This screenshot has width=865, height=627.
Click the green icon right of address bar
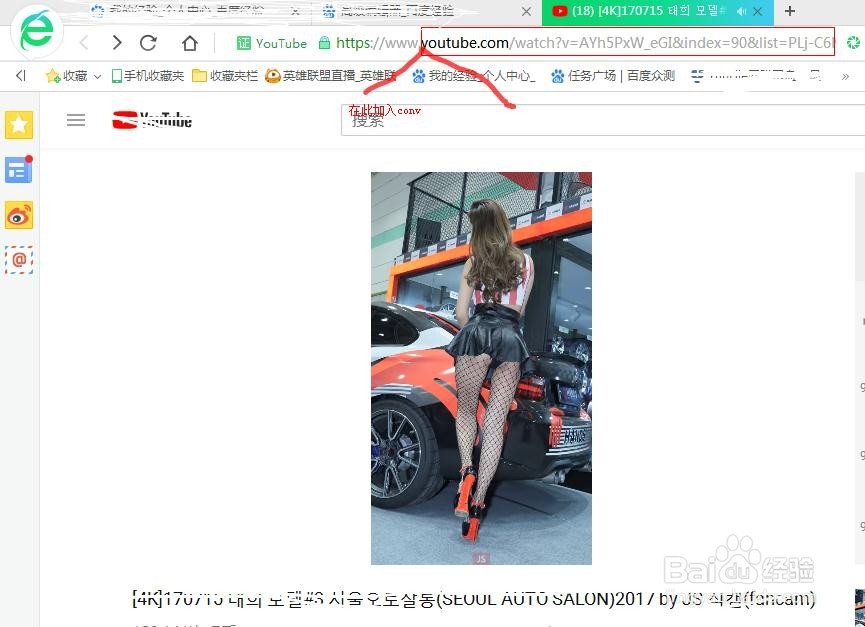point(853,42)
